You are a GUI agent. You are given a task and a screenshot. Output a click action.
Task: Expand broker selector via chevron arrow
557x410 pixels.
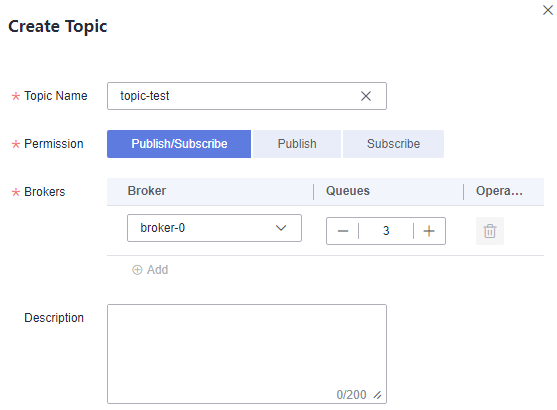click(281, 228)
